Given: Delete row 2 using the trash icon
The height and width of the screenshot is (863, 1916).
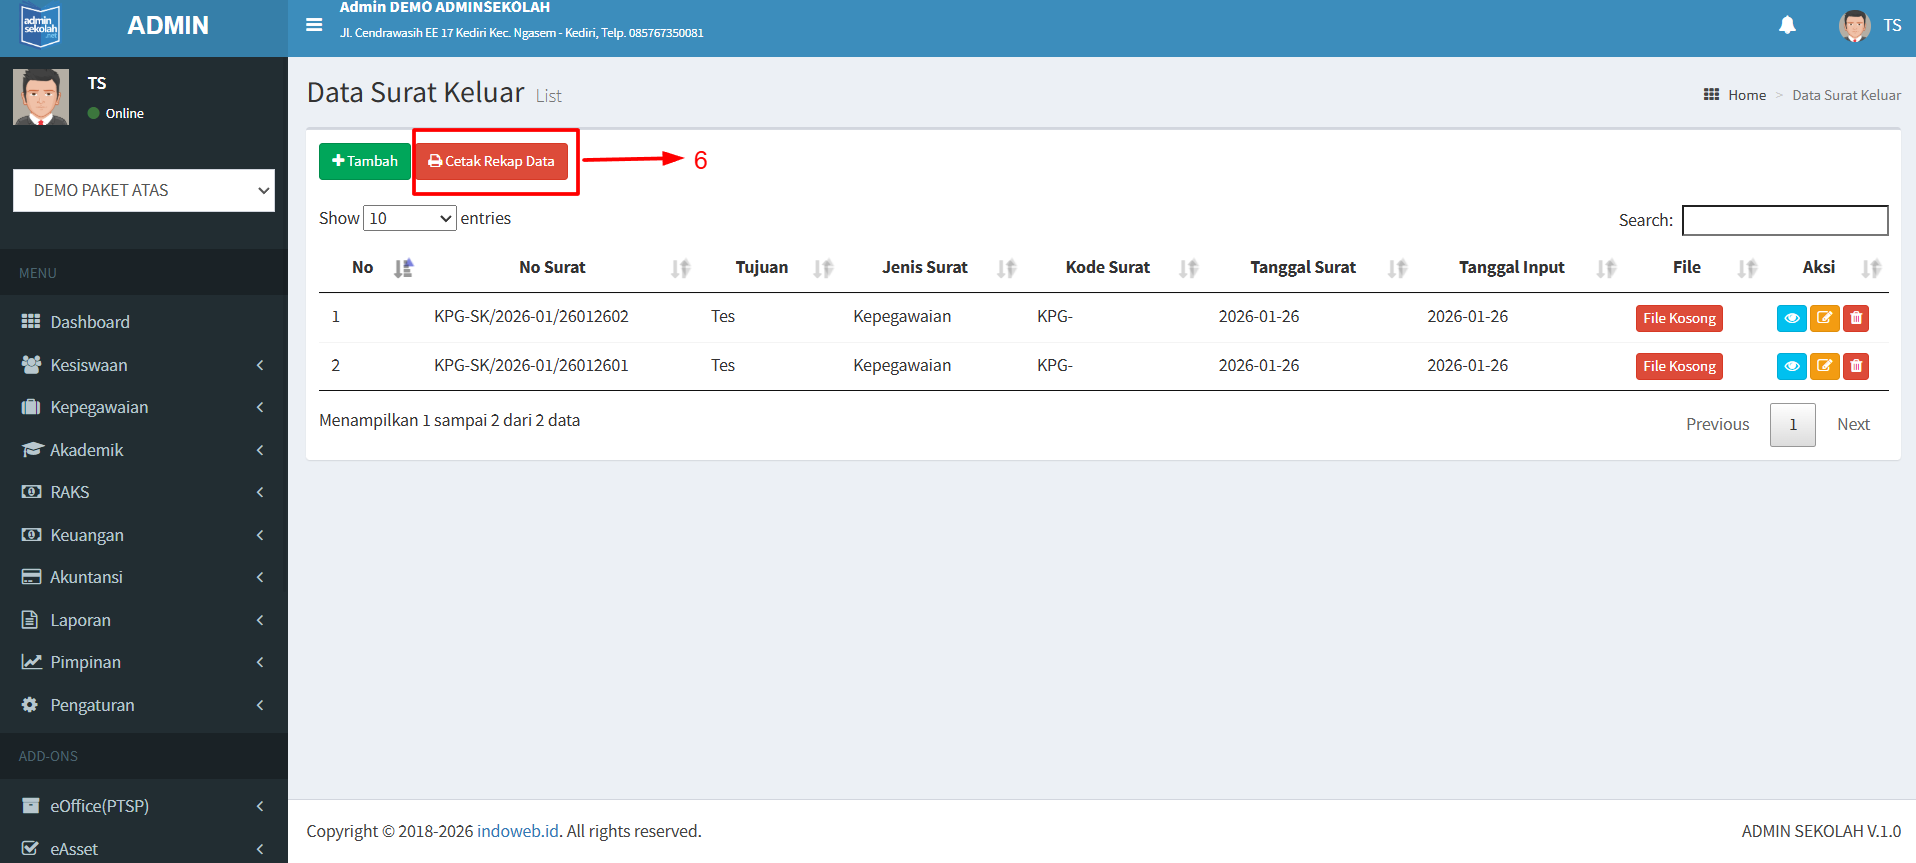Looking at the screenshot, I should point(1856,366).
